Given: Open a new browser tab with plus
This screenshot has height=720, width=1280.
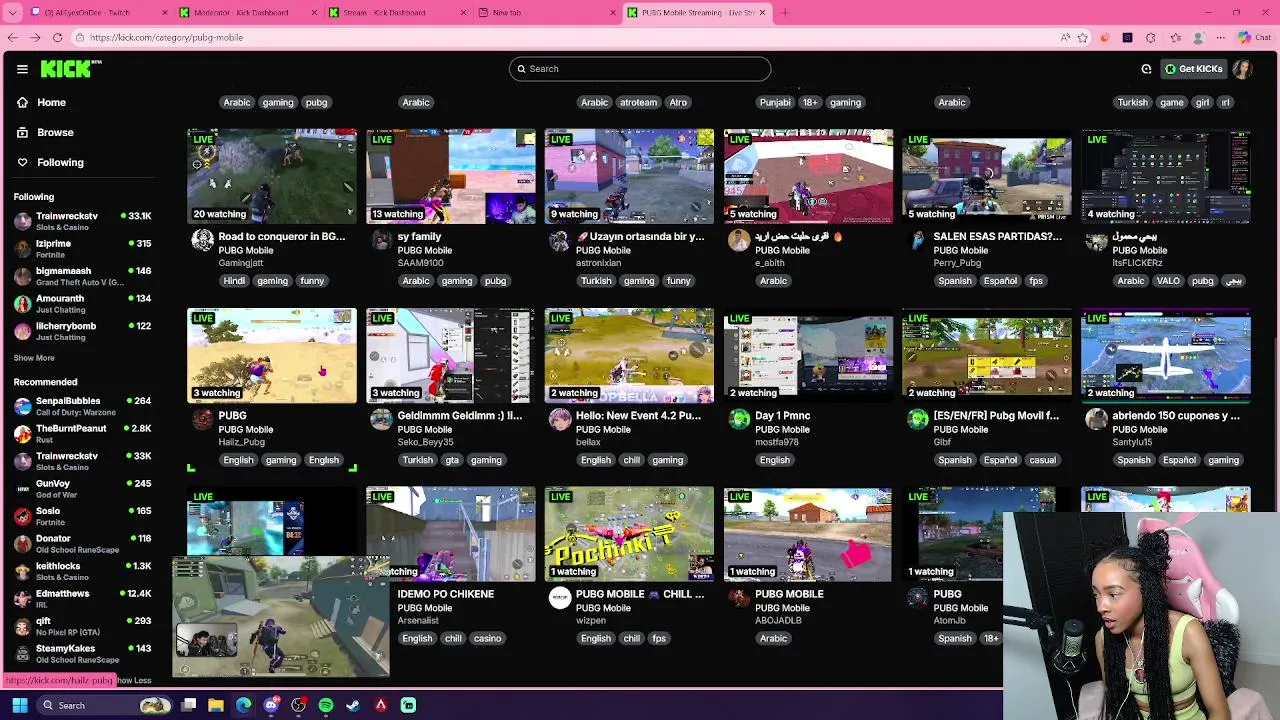Looking at the screenshot, I should coord(785,12).
